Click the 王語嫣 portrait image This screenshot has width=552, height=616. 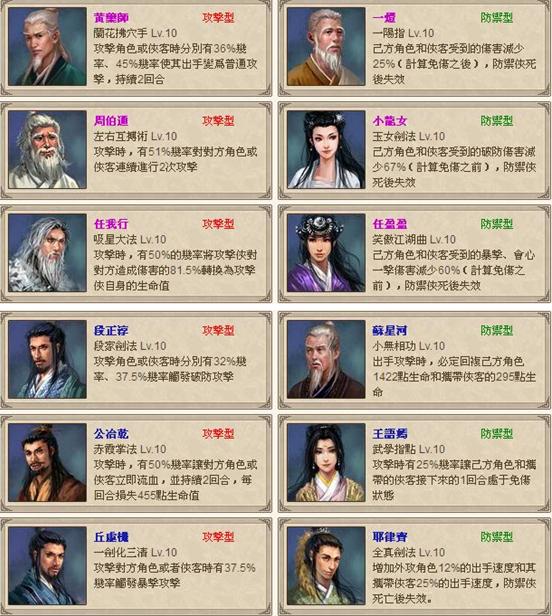[x=326, y=462]
